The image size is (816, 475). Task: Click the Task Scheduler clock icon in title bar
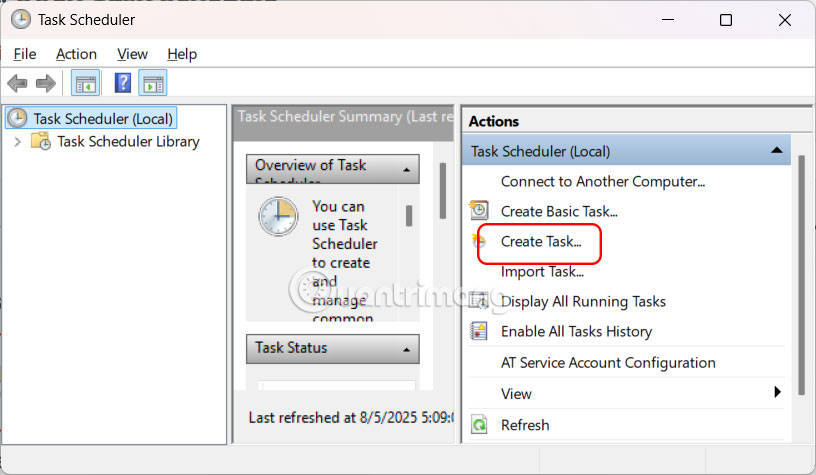[x=21, y=20]
